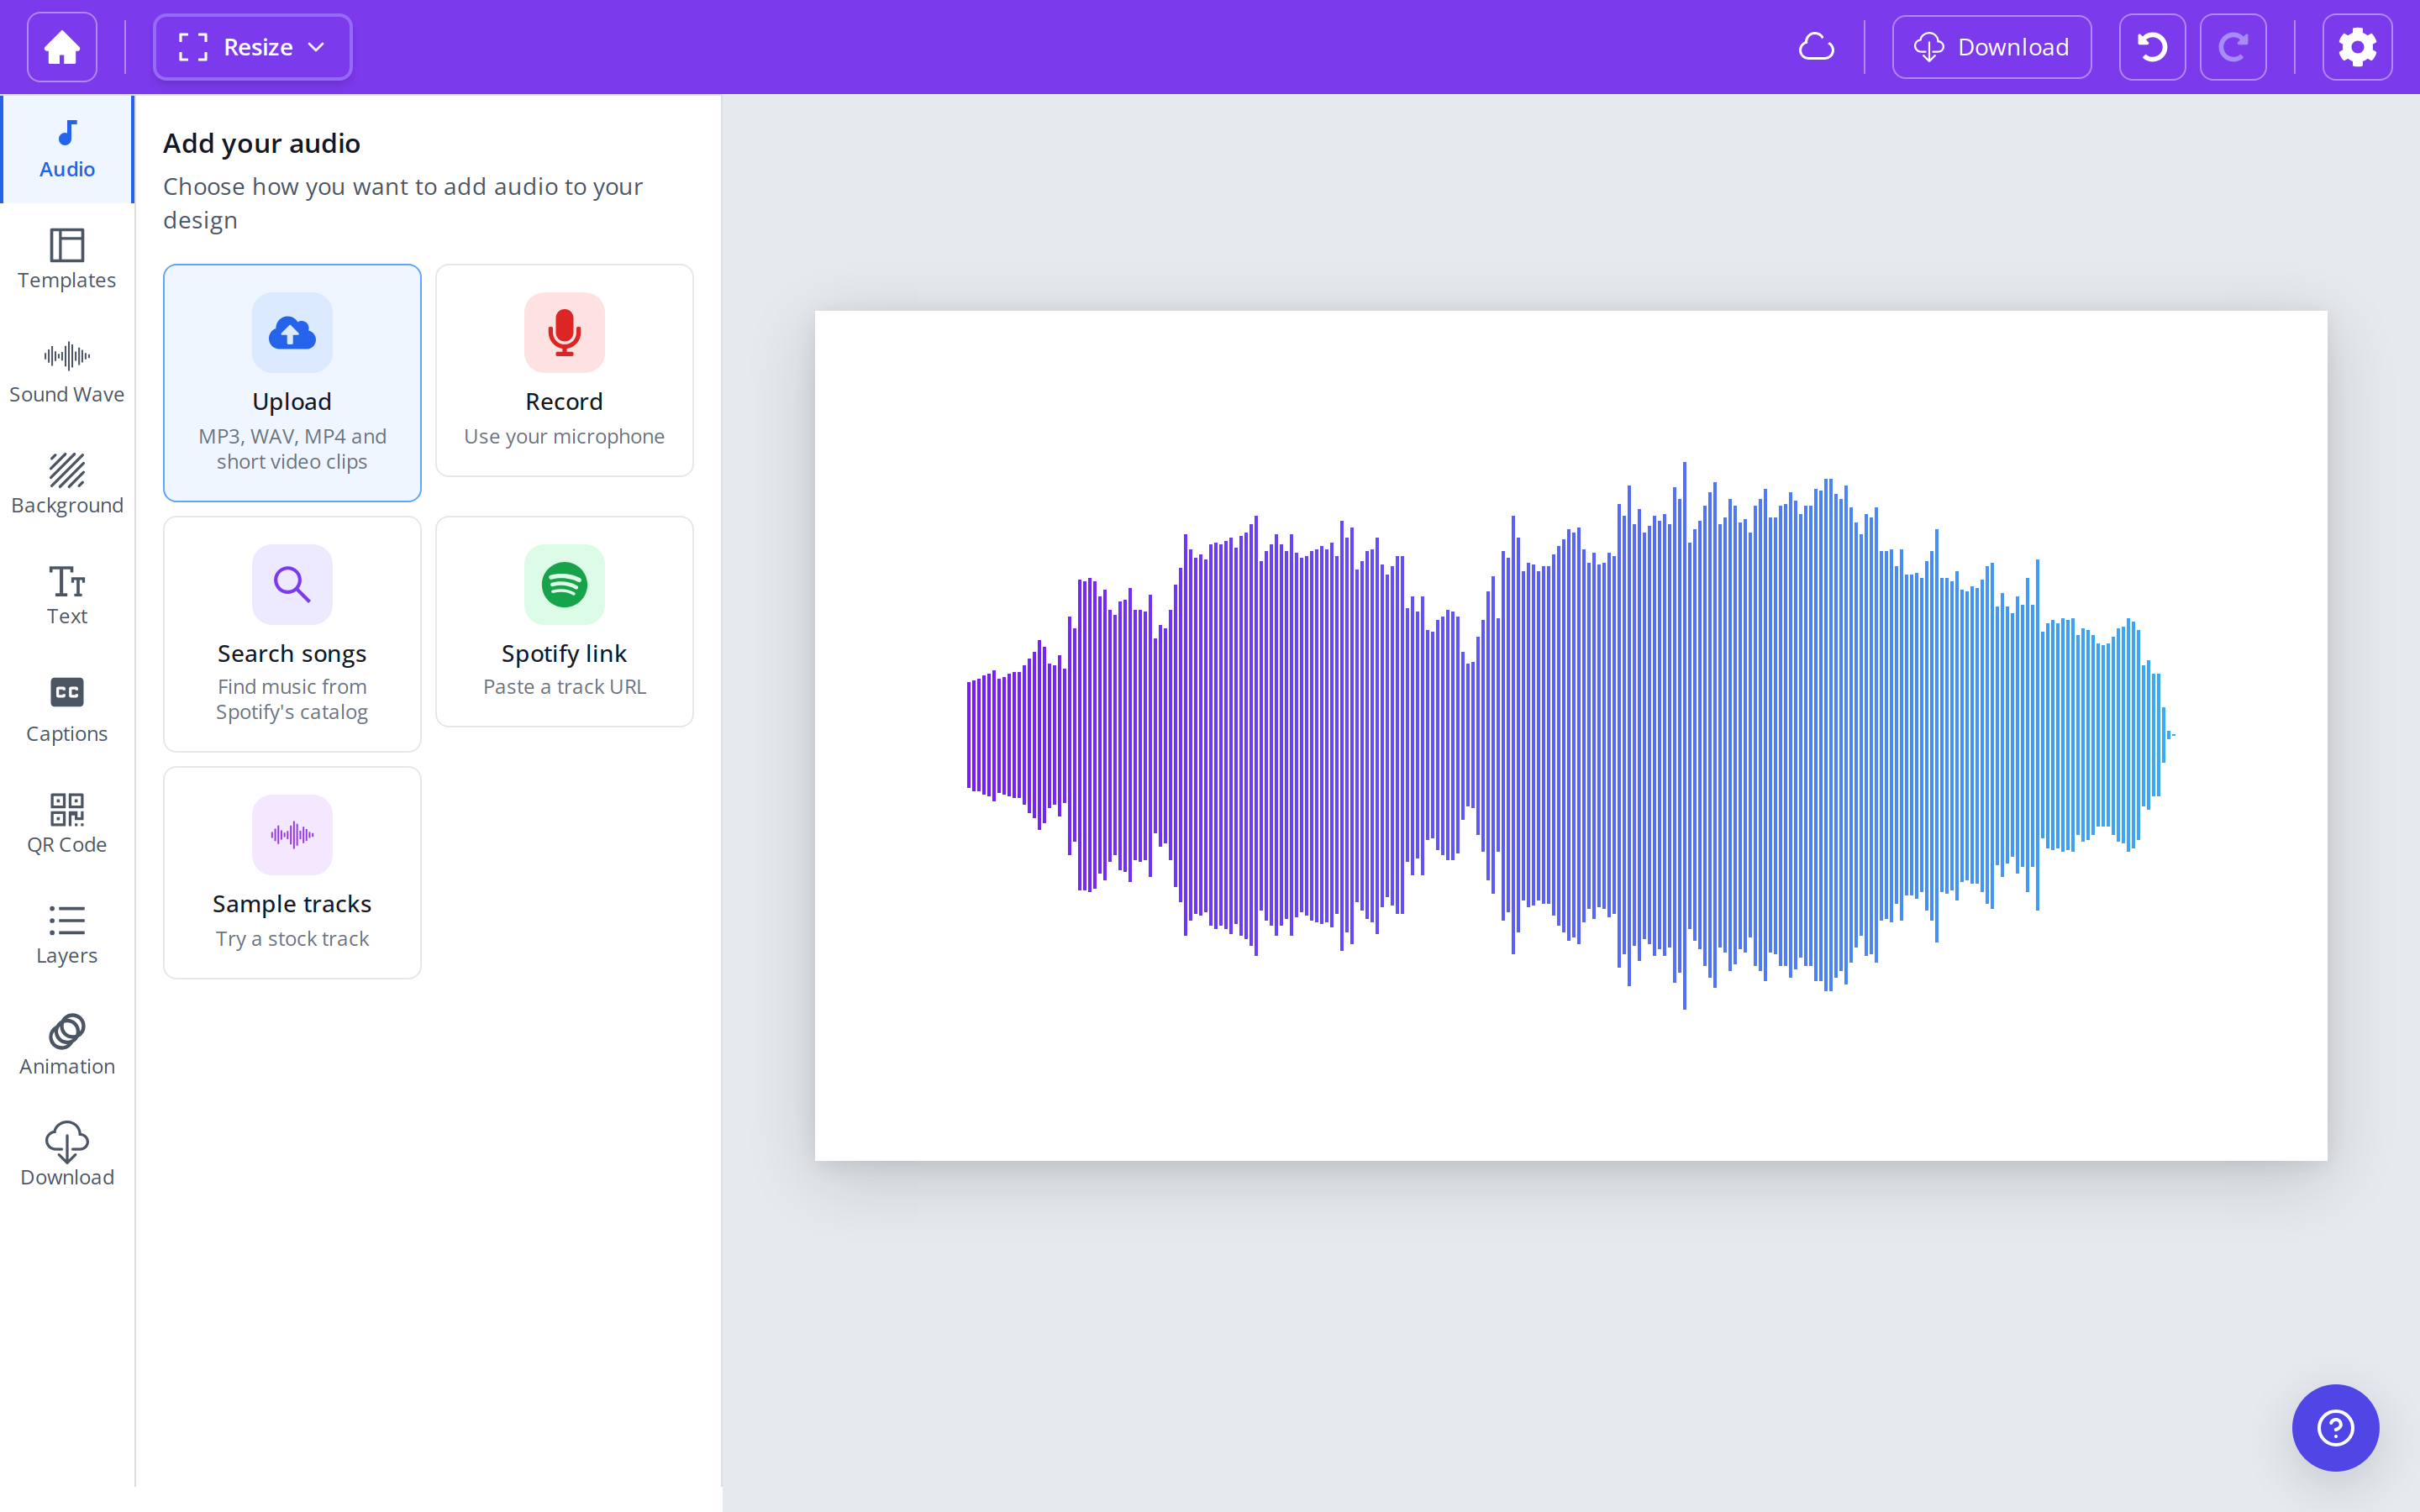Open the Text panel
The image size is (2420, 1512).
tap(67, 595)
